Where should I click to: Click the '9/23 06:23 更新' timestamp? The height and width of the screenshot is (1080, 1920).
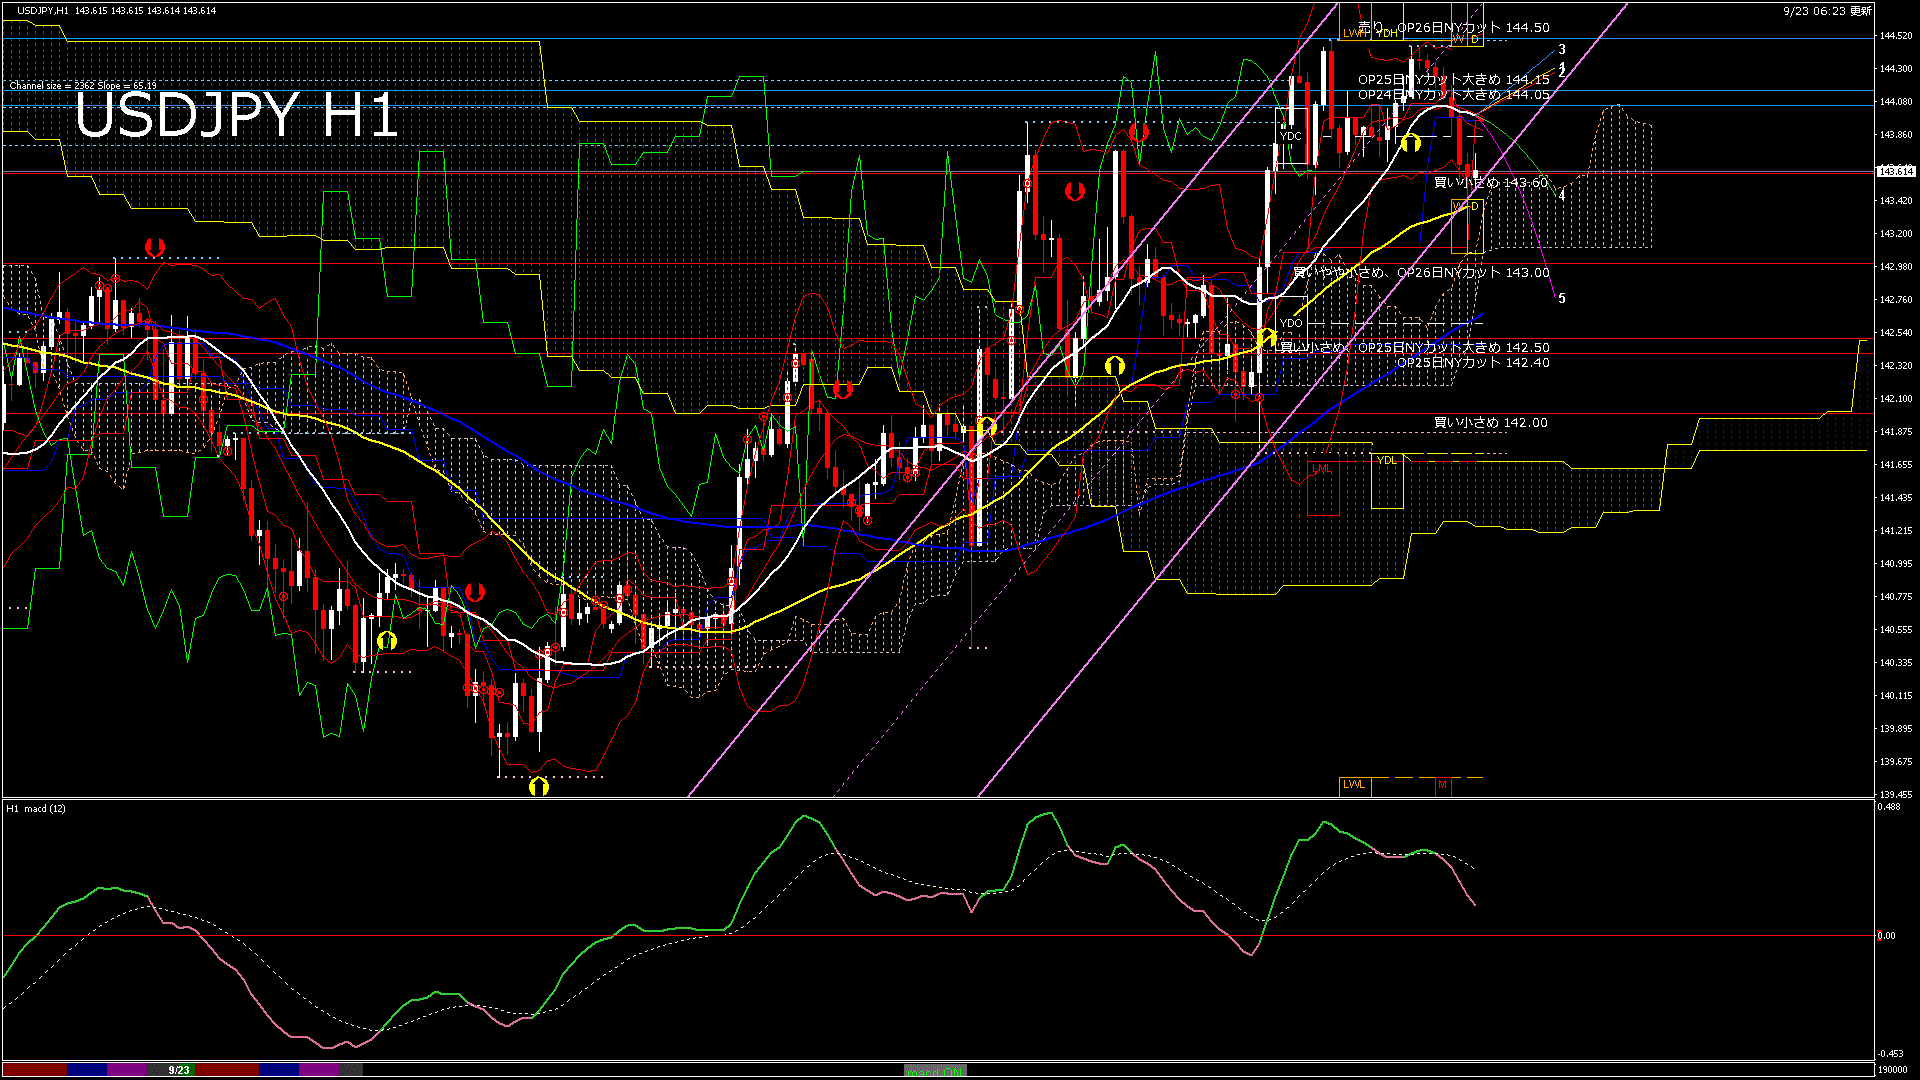[1826, 11]
